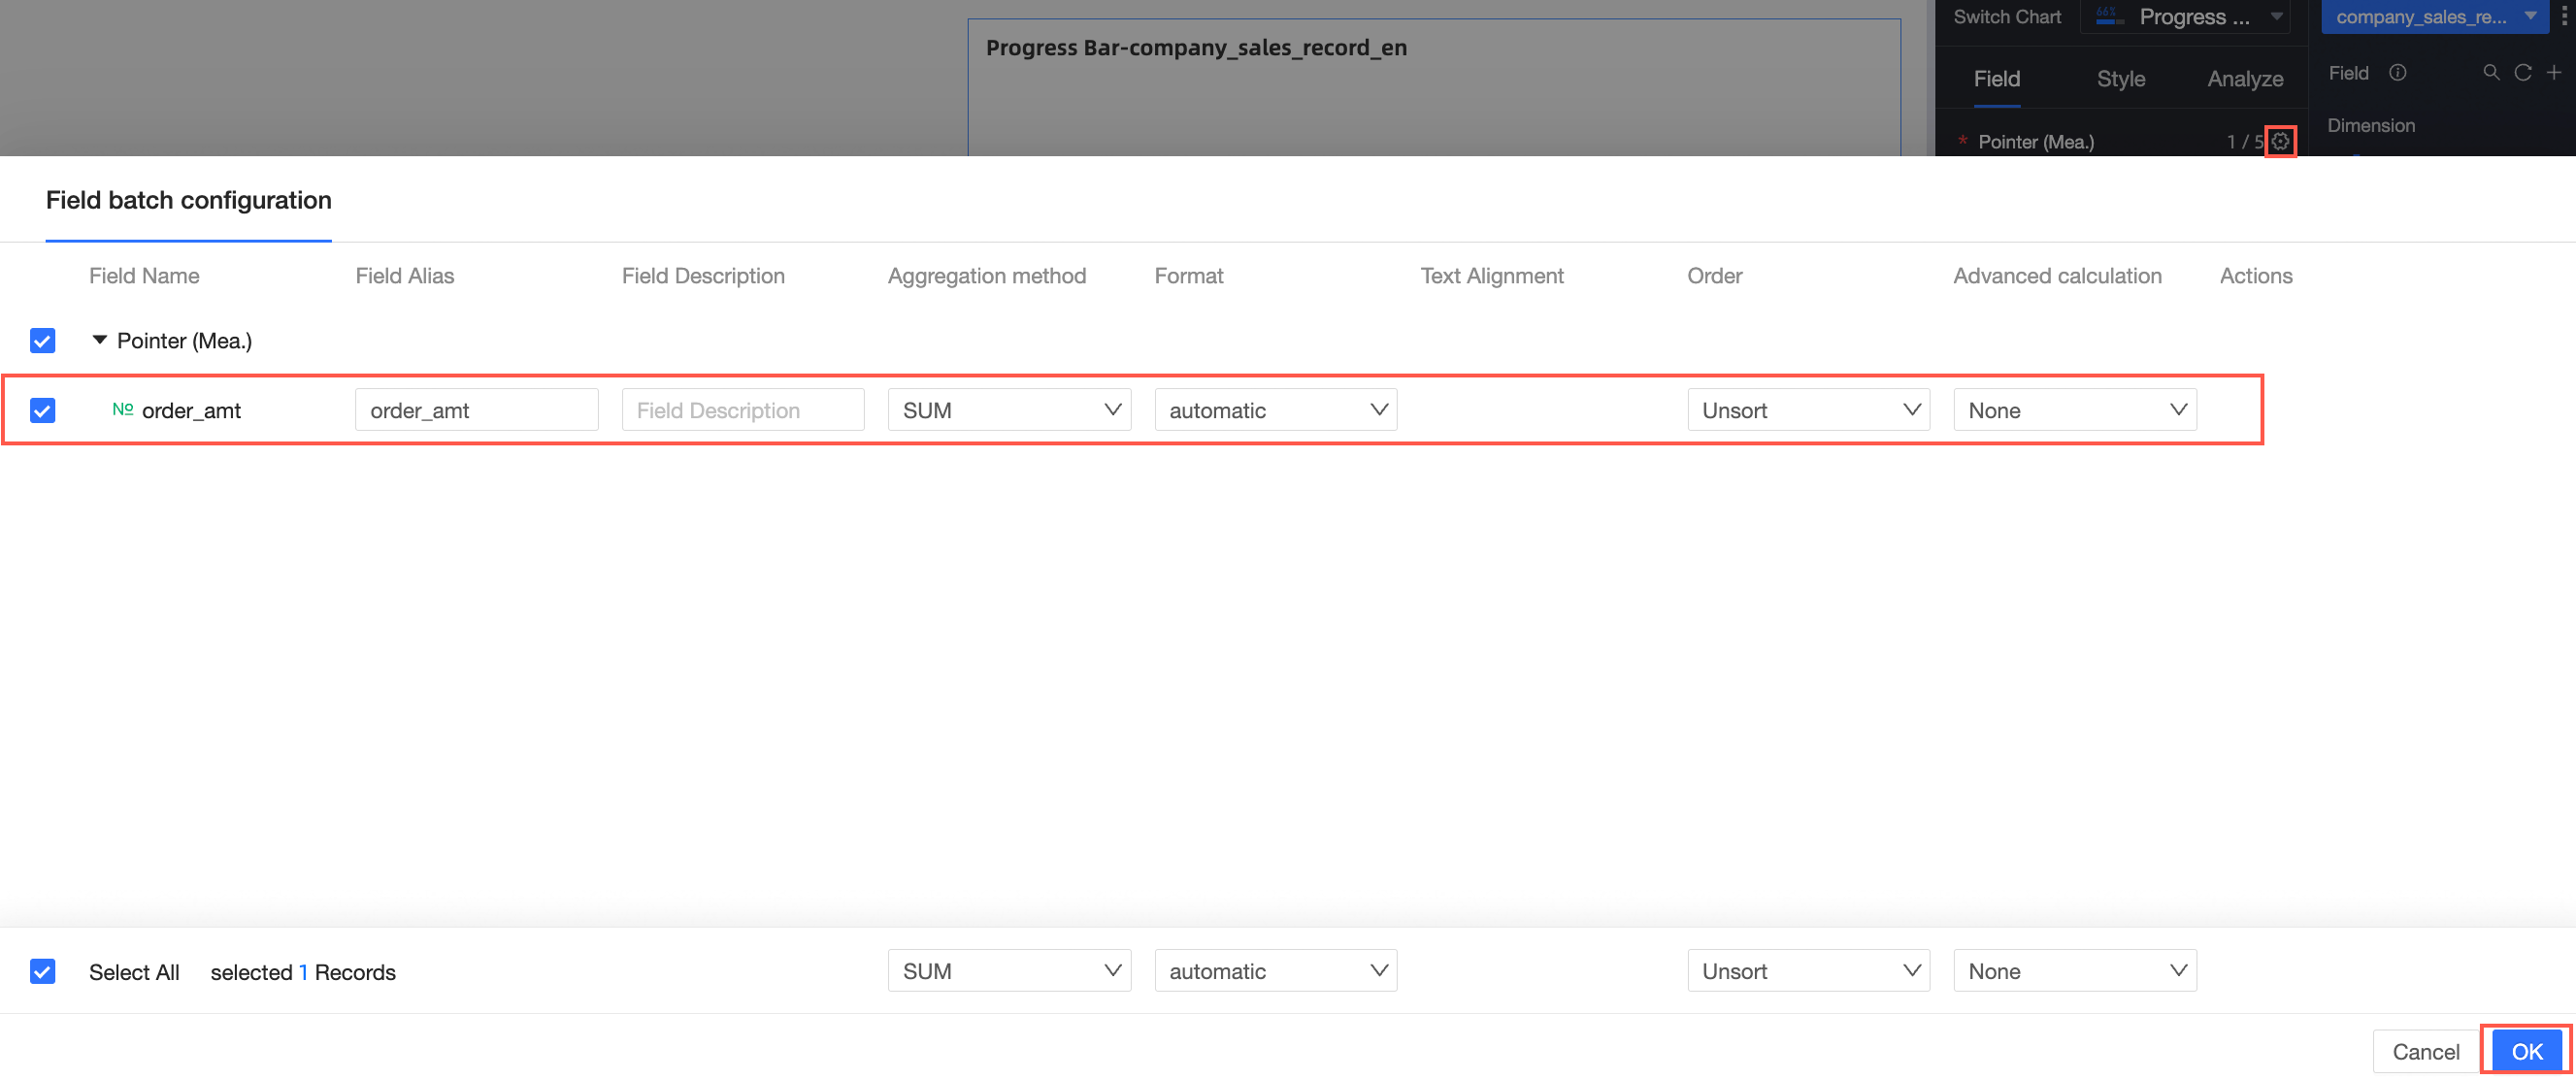
Task: Switch to the Style tab
Action: coord(2120,79)
